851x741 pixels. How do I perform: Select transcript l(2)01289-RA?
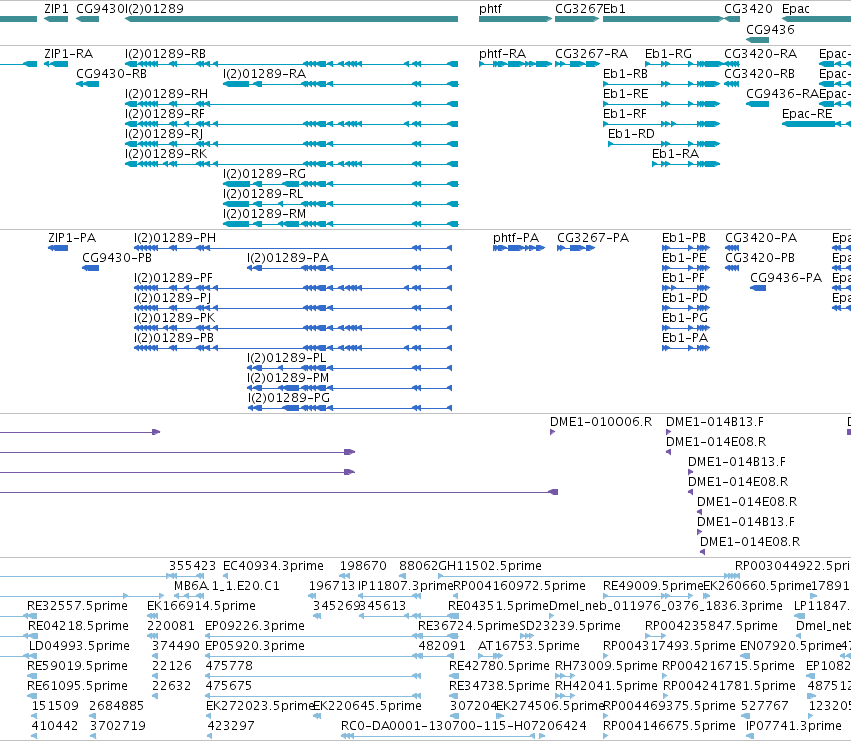pyautogui.click(x=264, y=74)
